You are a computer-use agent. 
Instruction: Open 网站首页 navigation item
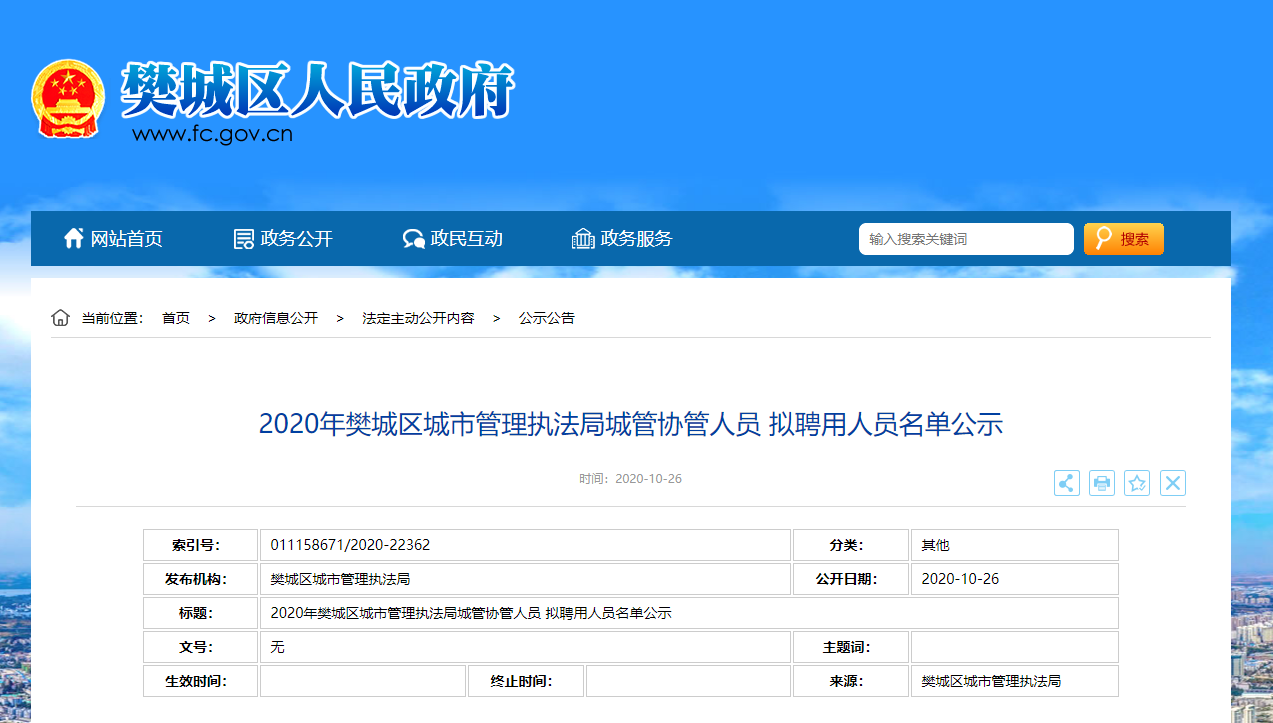[x=127, y=238]
